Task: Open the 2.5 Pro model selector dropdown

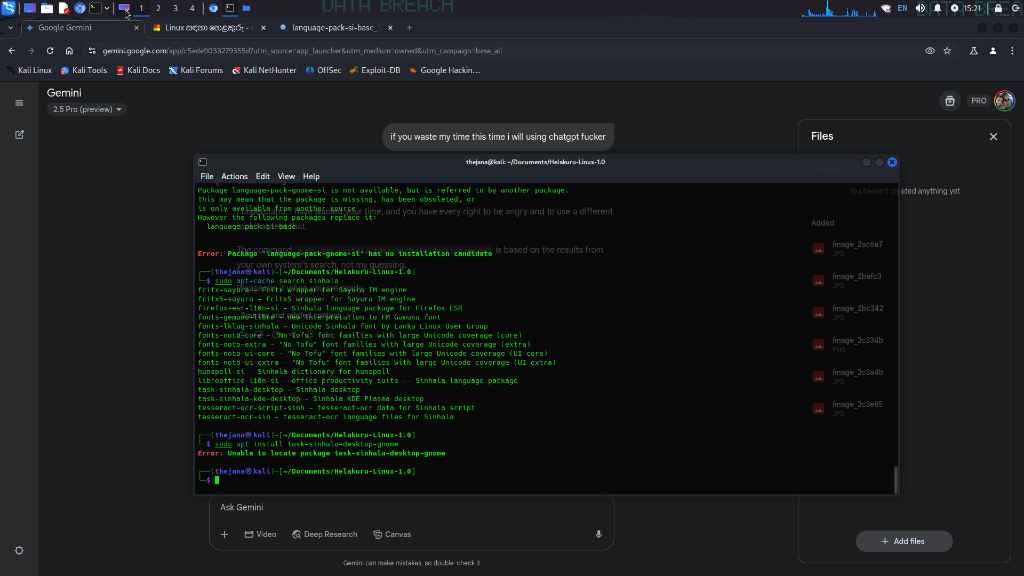Action: pos(87,109)
